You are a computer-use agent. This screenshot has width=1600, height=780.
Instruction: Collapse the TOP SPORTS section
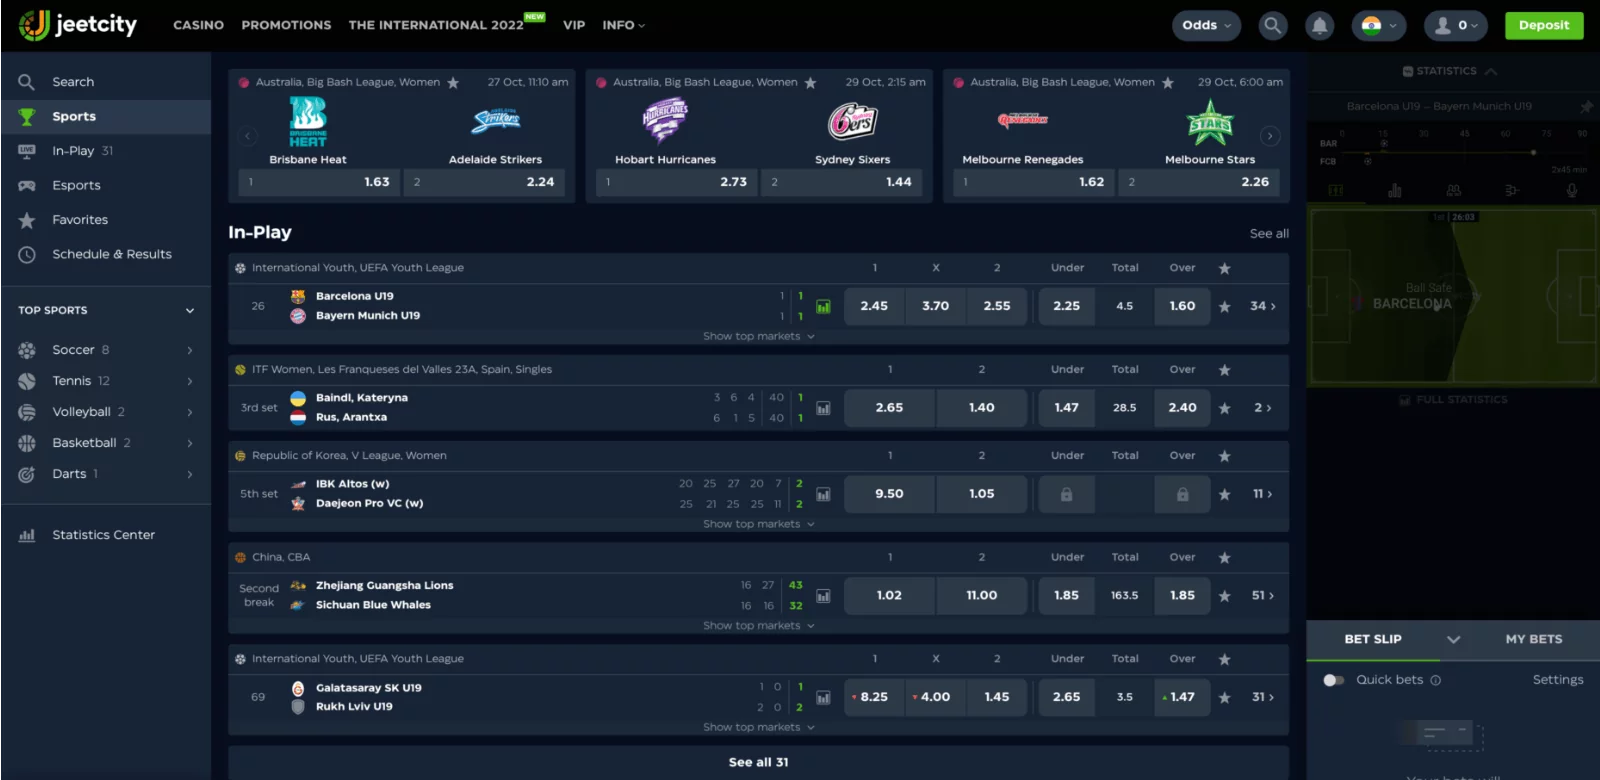(x=190, y=310)
